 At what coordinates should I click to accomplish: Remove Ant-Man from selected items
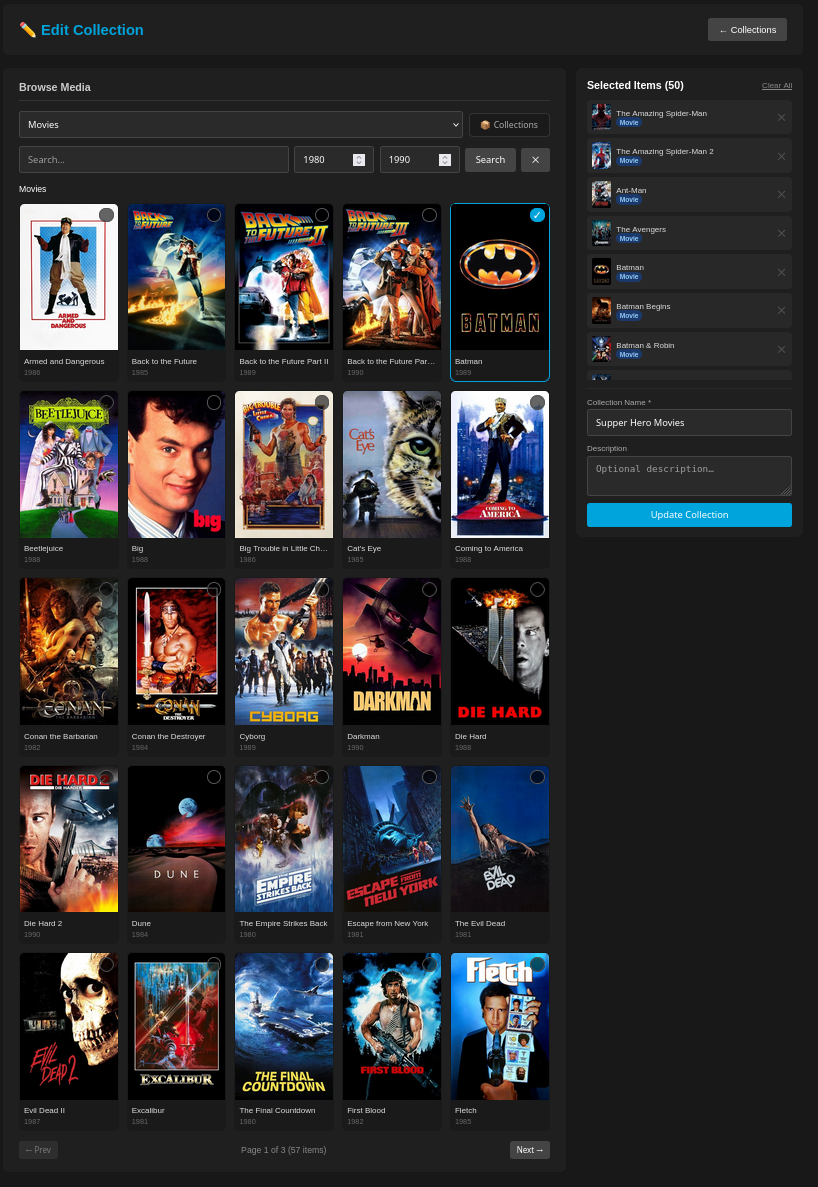coord(781,194)
